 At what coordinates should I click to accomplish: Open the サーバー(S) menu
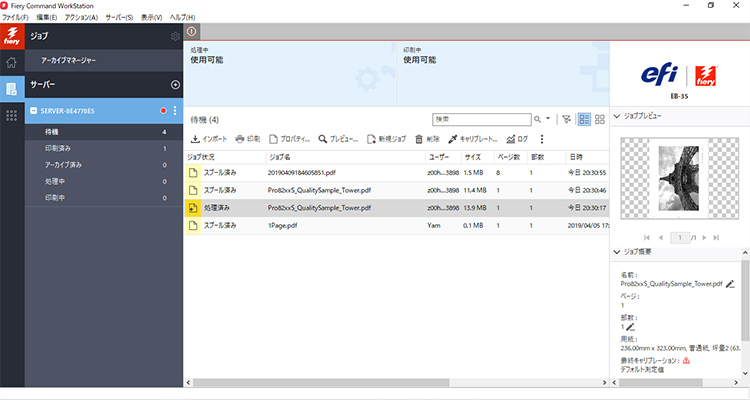[119, 17]
